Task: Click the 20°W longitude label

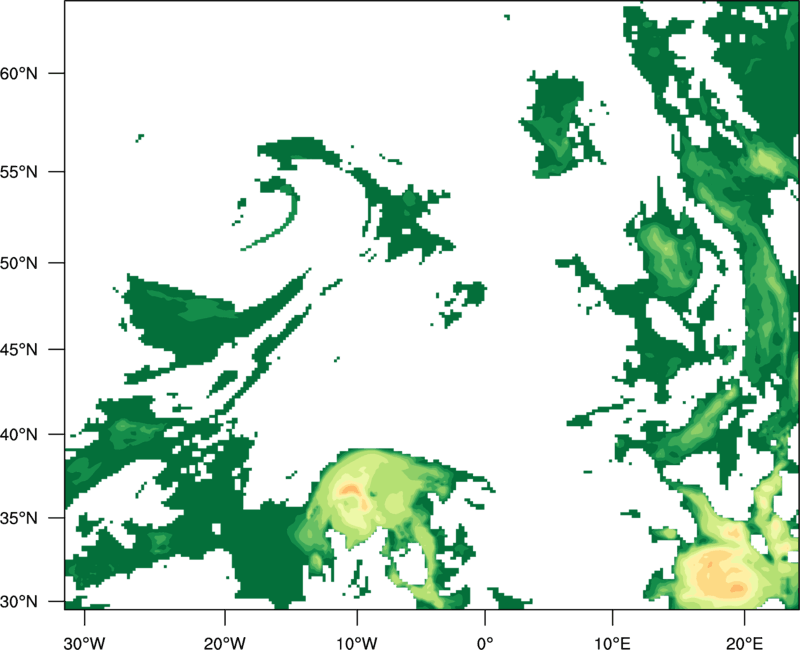Action: (x=224, y=643)
